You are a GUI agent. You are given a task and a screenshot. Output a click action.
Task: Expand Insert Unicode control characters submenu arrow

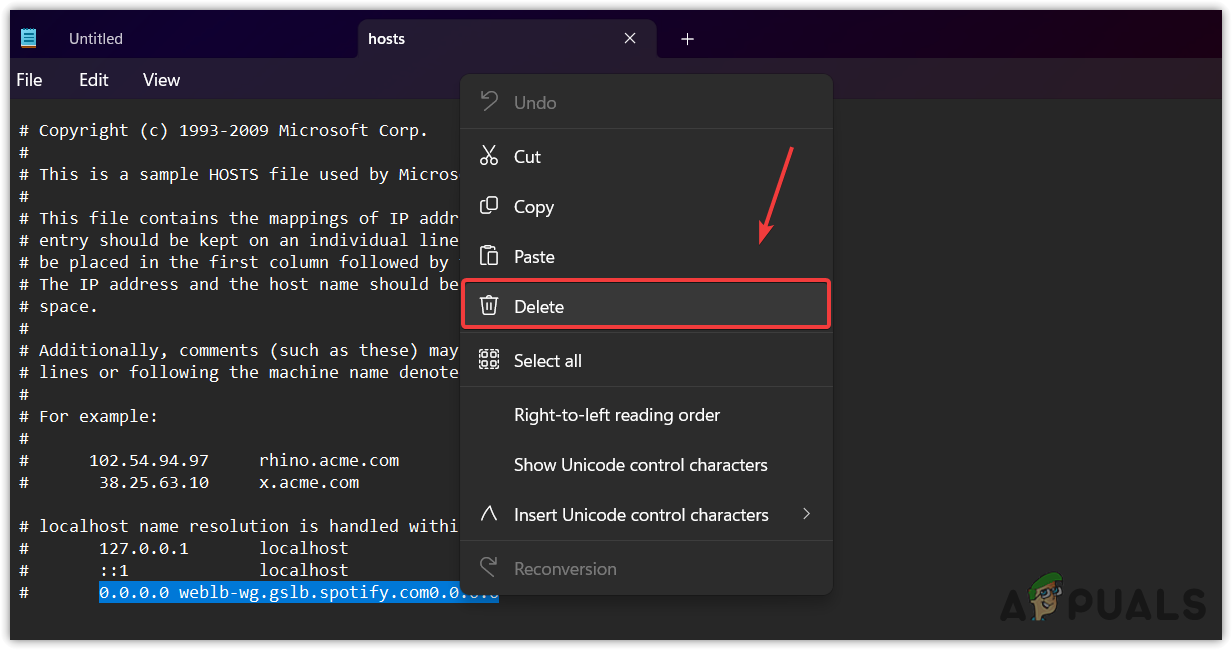tap(807, 514)
